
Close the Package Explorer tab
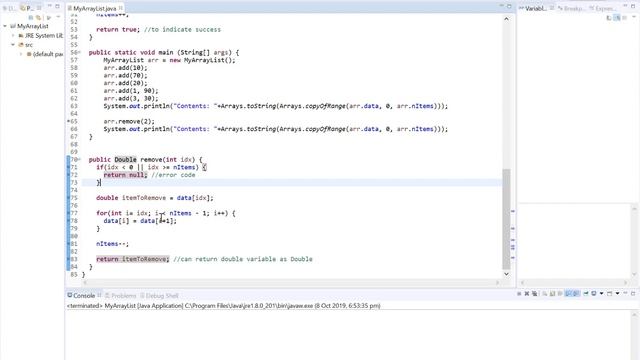pos(39,8)
